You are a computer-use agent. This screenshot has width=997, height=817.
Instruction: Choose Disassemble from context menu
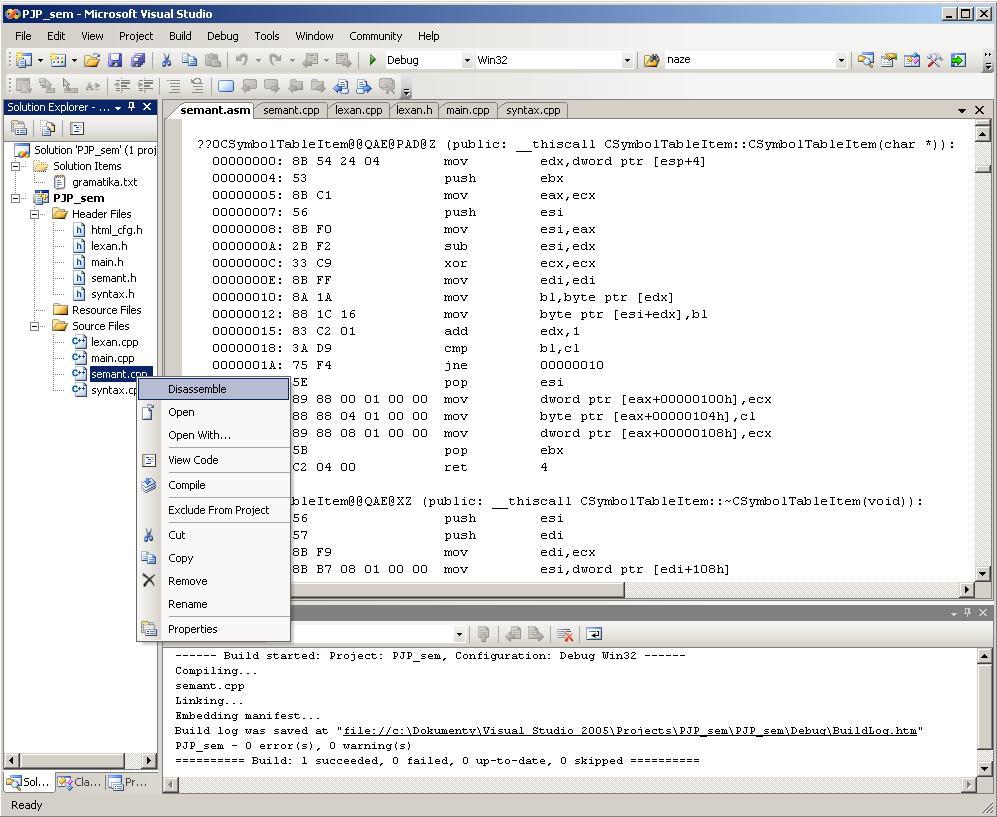(214, 389)
